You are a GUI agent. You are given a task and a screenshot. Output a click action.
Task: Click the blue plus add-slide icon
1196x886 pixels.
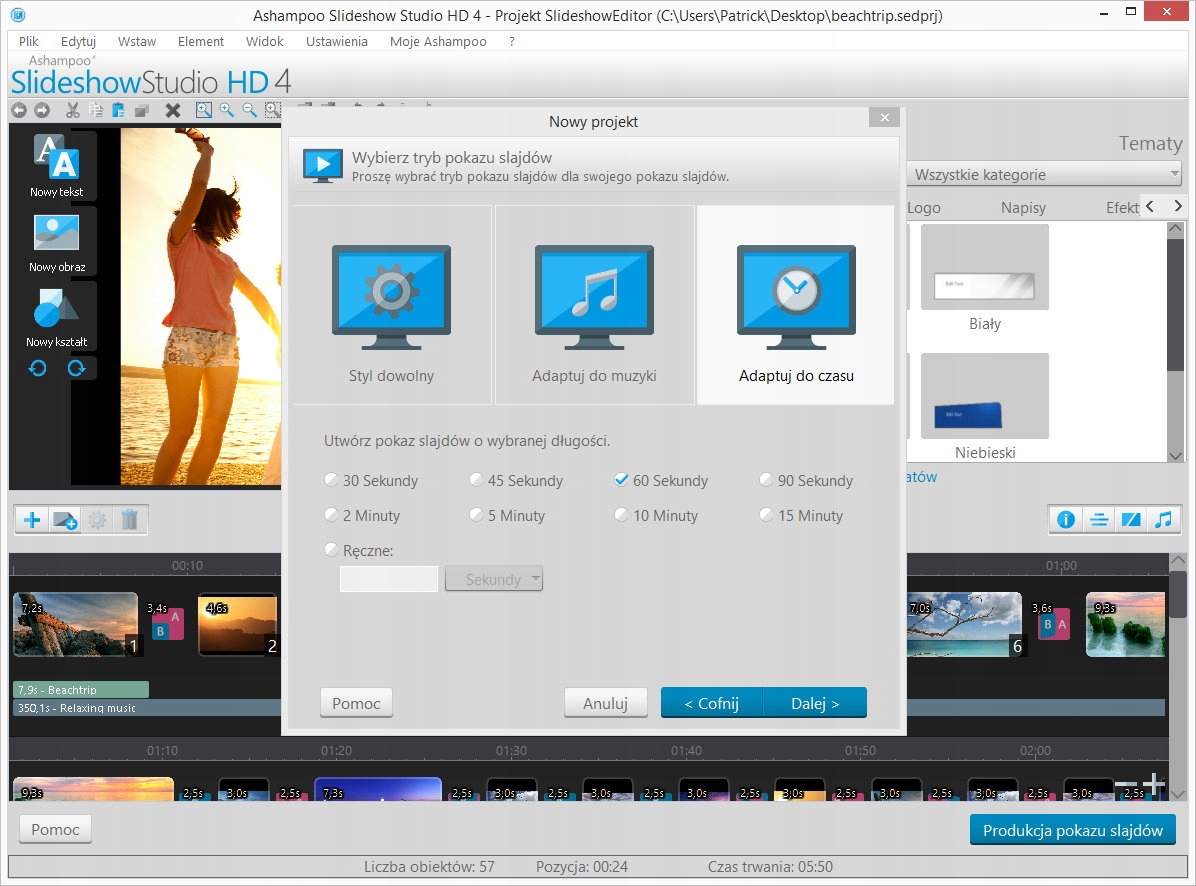pos(33,520)
